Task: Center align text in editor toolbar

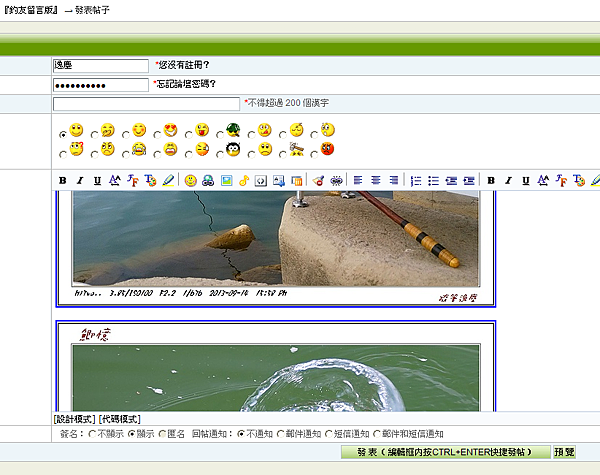Action: pyautogui.click(x=376, y=180)
